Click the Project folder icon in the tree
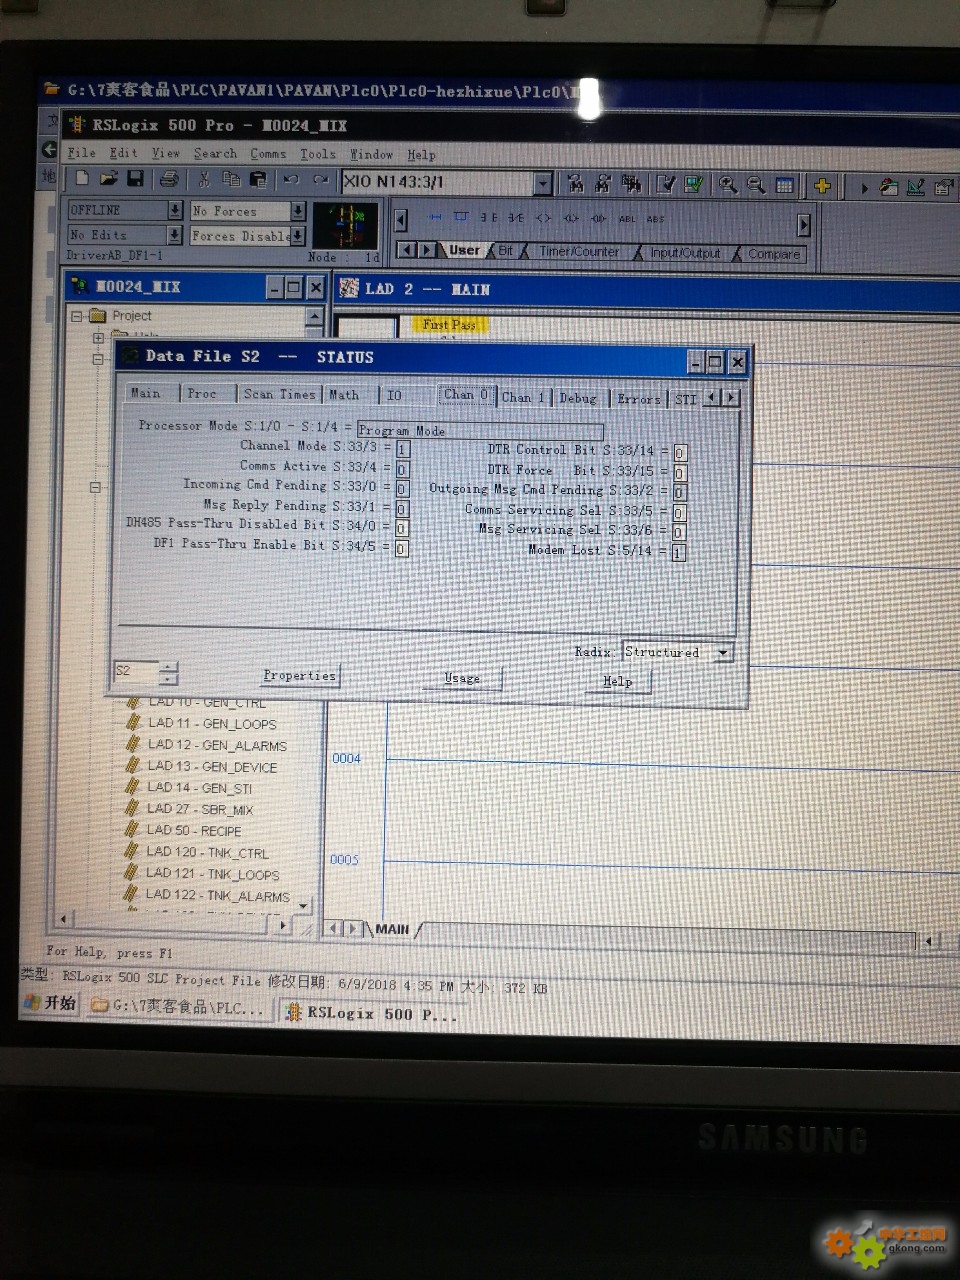Screen dimensions: 960x1280 point(98,315)
